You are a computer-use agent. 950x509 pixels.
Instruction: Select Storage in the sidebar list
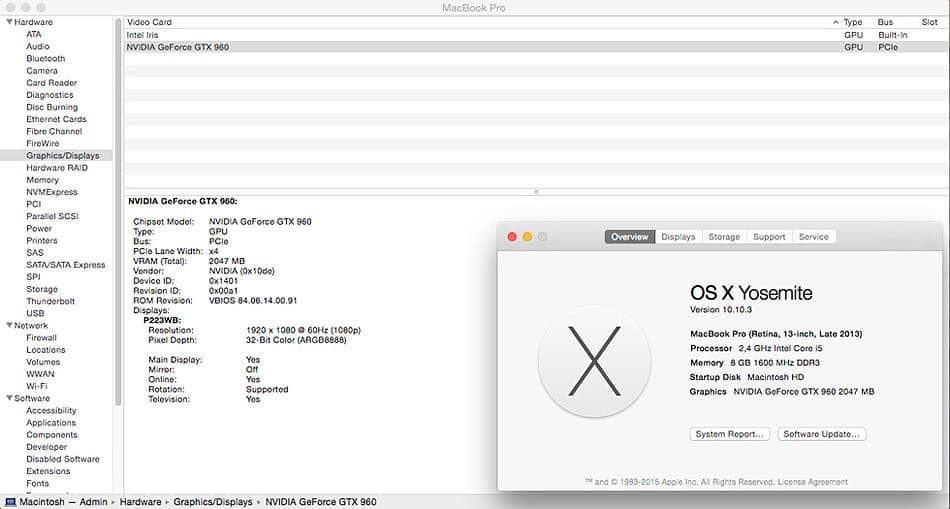[42, 288]
